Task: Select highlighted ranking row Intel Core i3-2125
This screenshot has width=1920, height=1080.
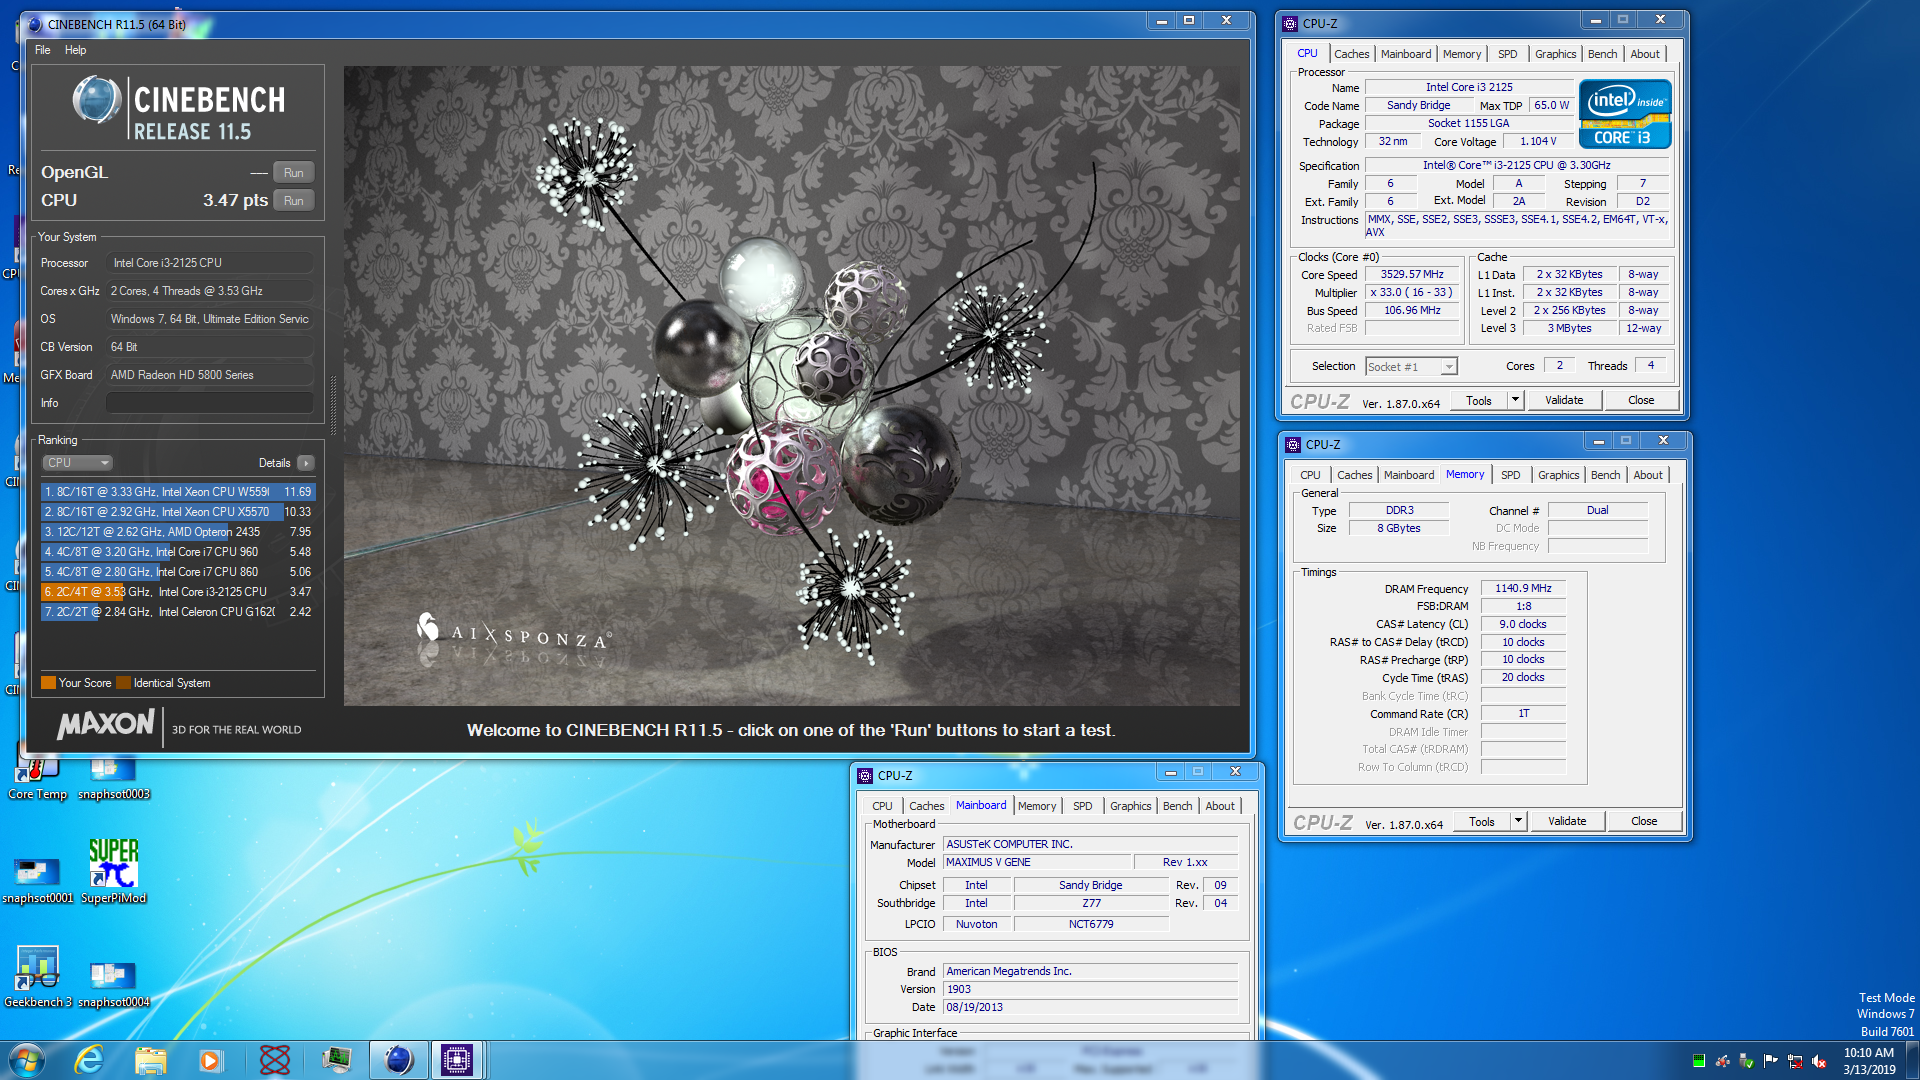Action: [178, 592]
